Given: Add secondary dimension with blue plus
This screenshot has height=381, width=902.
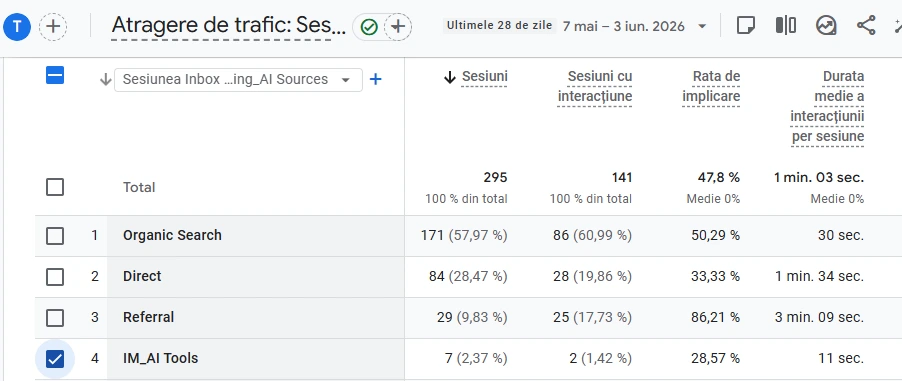Looking at the screenshot, I should tap(375, 79).
